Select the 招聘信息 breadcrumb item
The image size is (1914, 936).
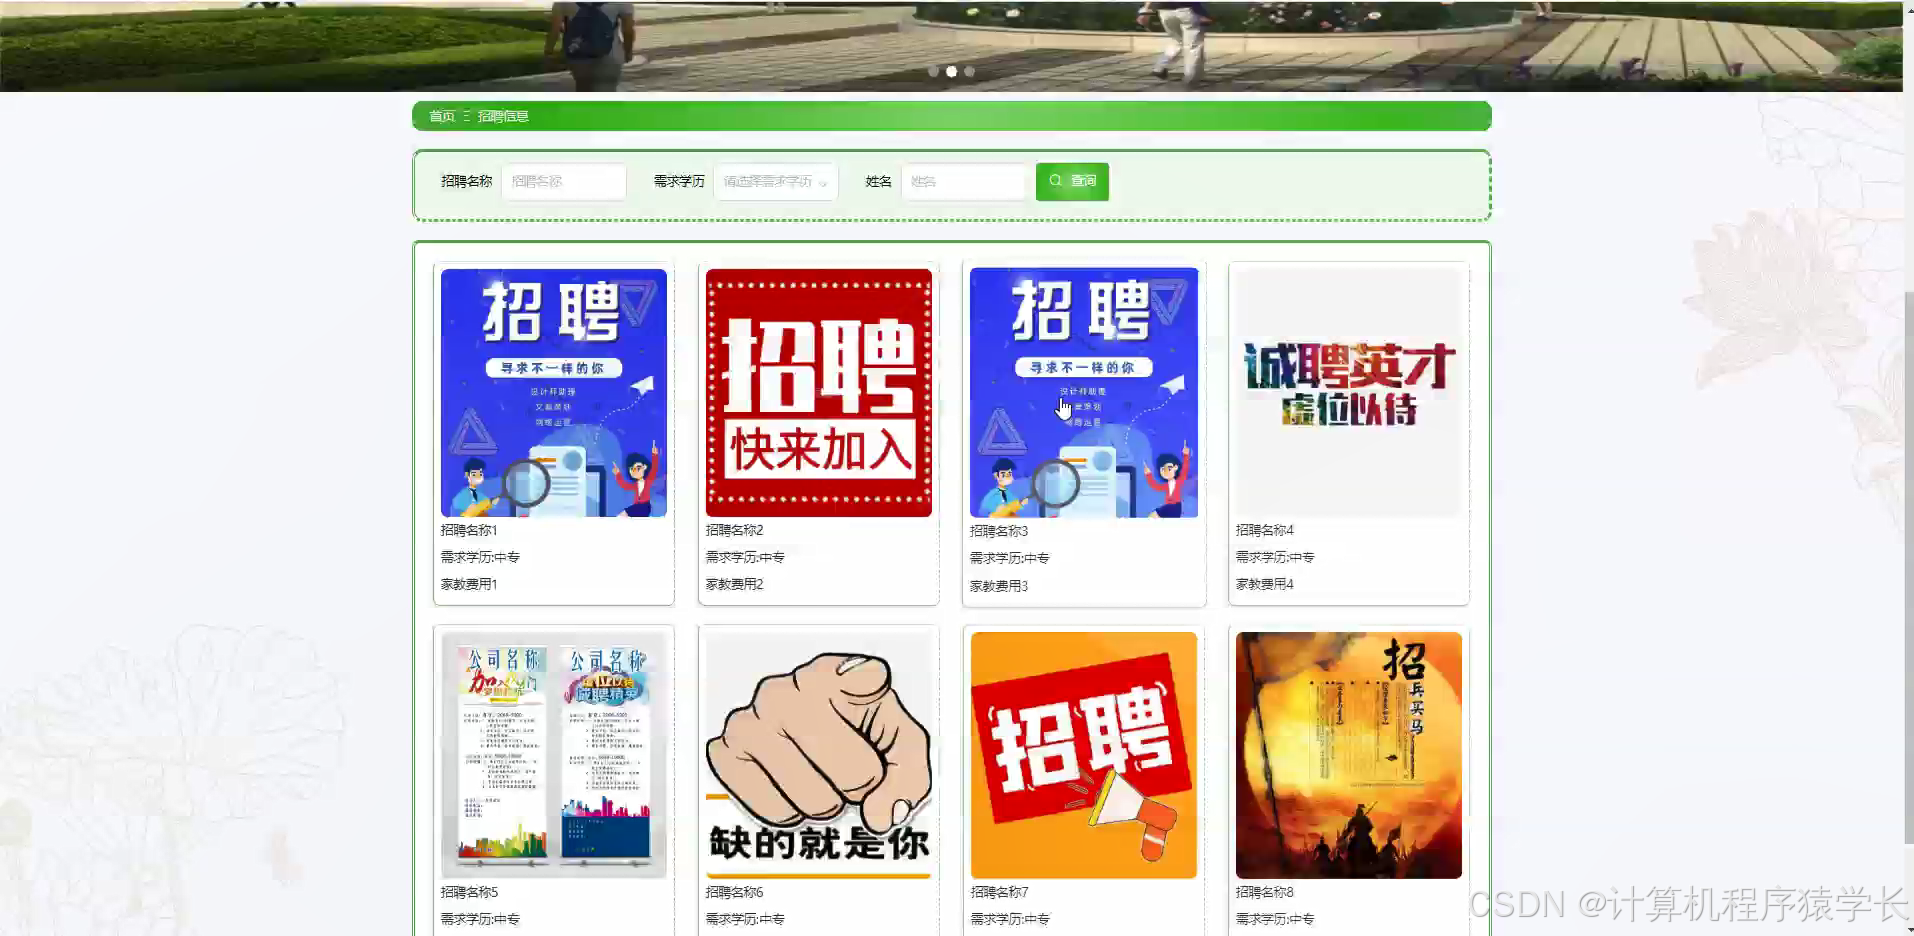[502, 116]
